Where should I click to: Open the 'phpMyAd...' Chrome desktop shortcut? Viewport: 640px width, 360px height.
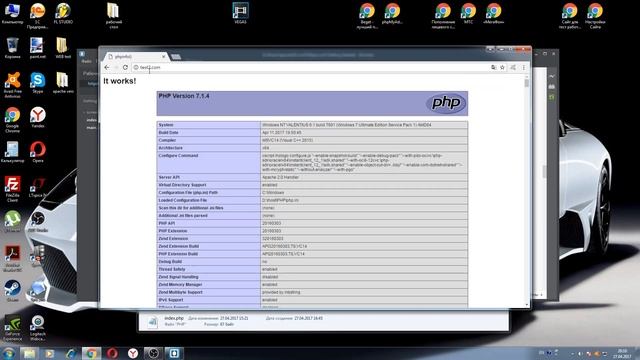(392, 13)
